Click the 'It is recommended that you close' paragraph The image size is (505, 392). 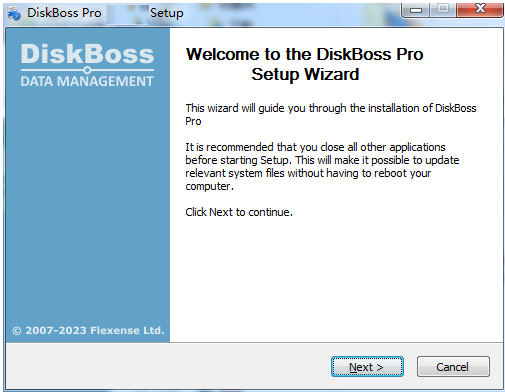322,167
